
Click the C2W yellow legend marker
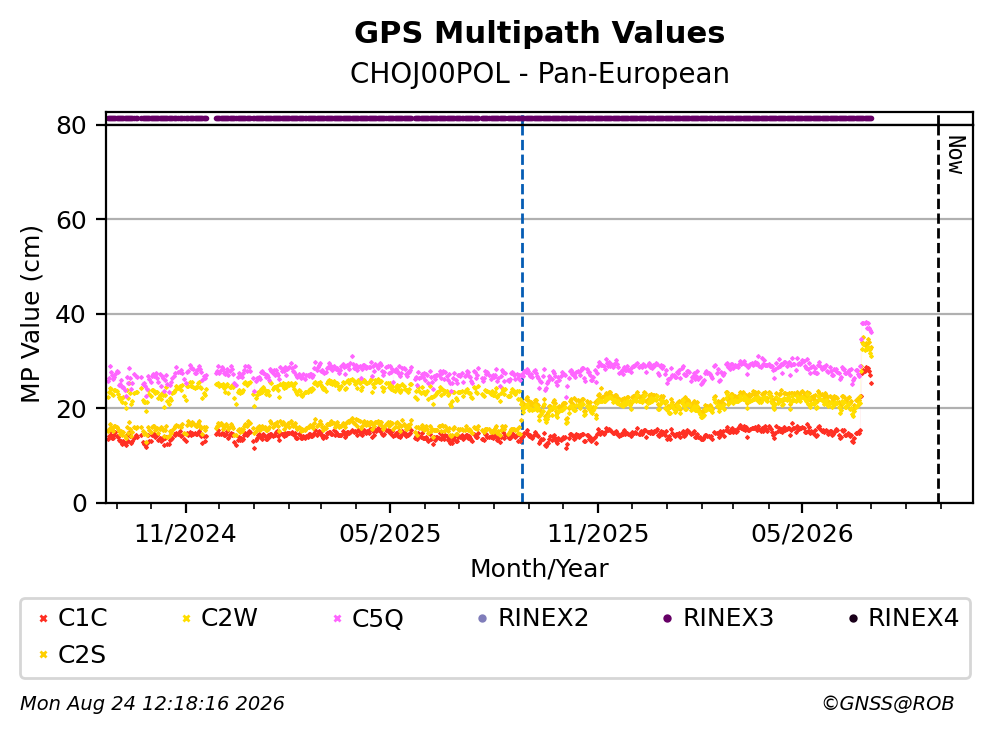point(186,618)
